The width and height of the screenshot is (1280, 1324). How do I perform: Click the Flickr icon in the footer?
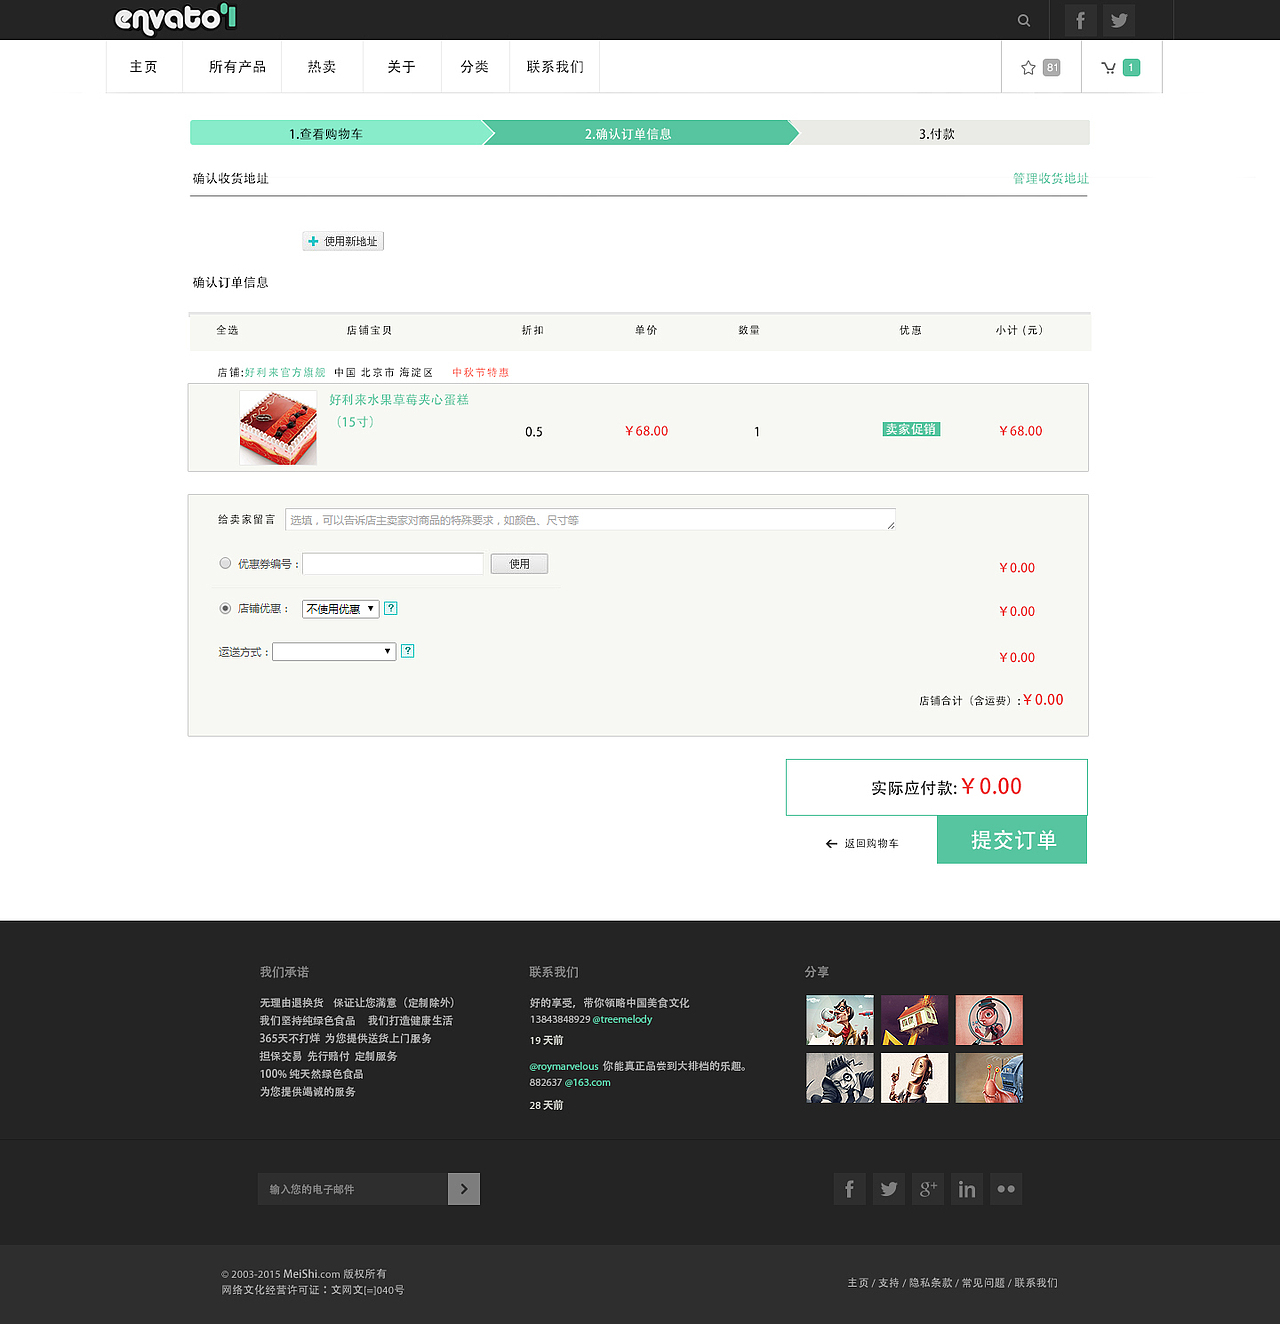click(x=1006, y=1188)
